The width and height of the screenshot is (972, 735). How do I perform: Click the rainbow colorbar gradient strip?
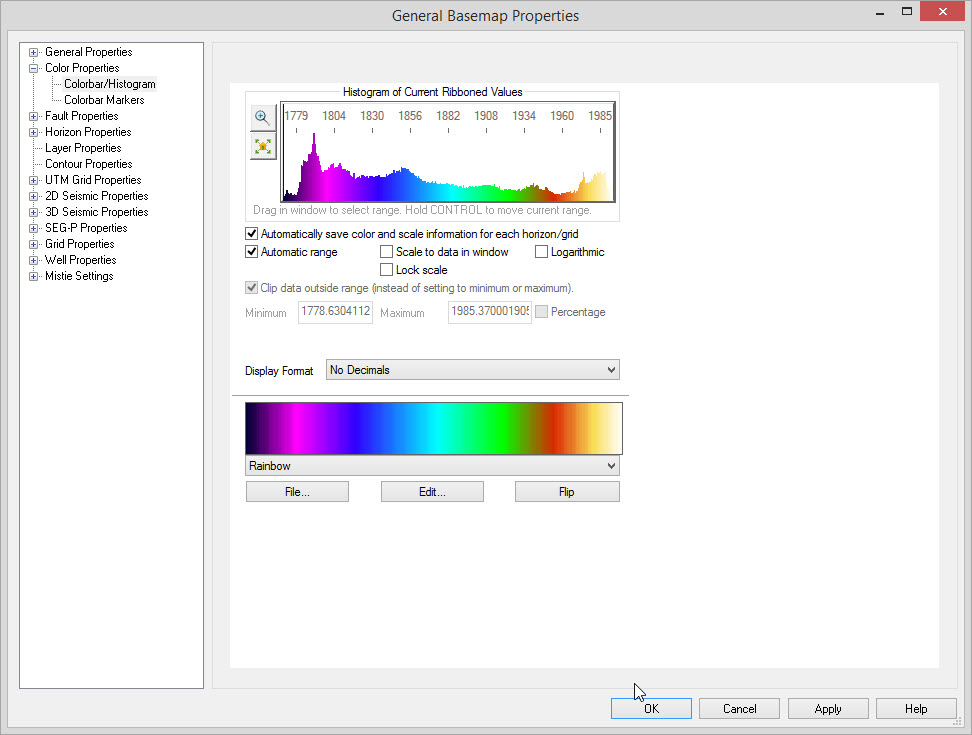coord(433,428)
